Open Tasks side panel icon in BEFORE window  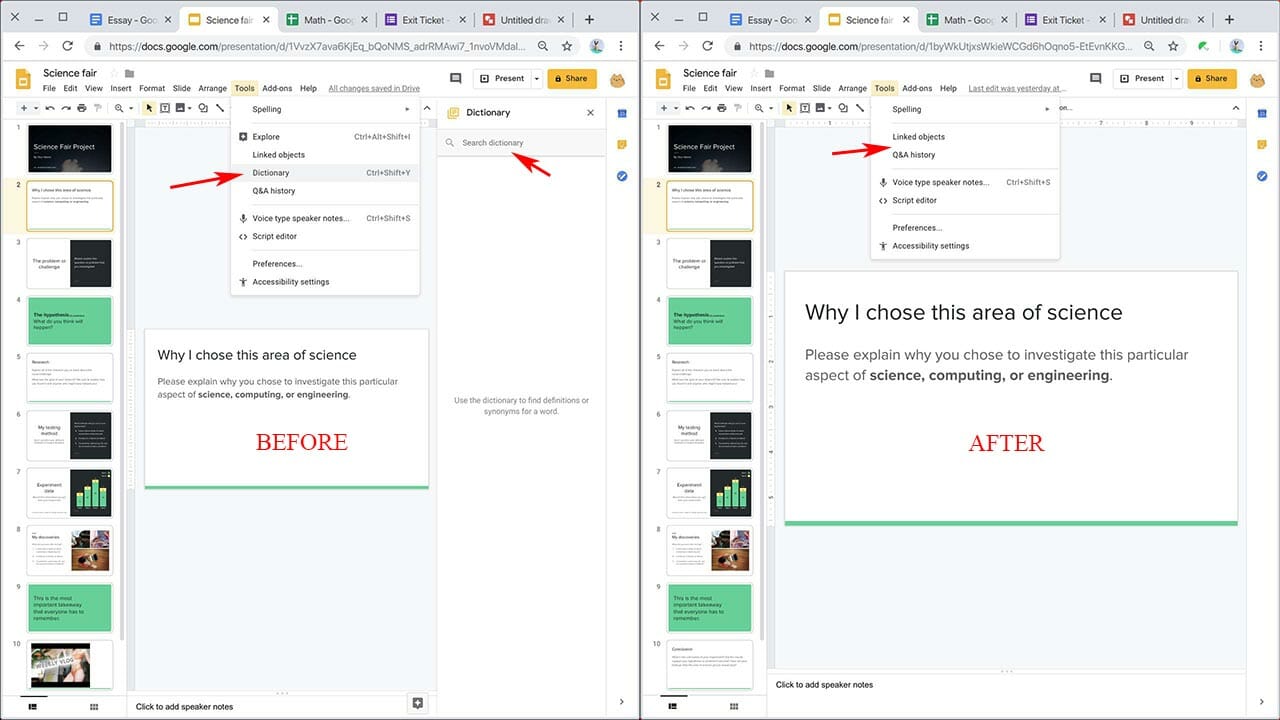coord(622,176)
